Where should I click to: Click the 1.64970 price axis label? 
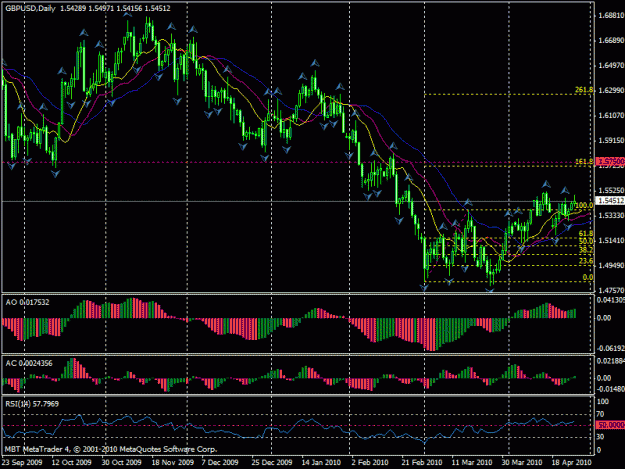pyautogui.click(x=611, y=65)
